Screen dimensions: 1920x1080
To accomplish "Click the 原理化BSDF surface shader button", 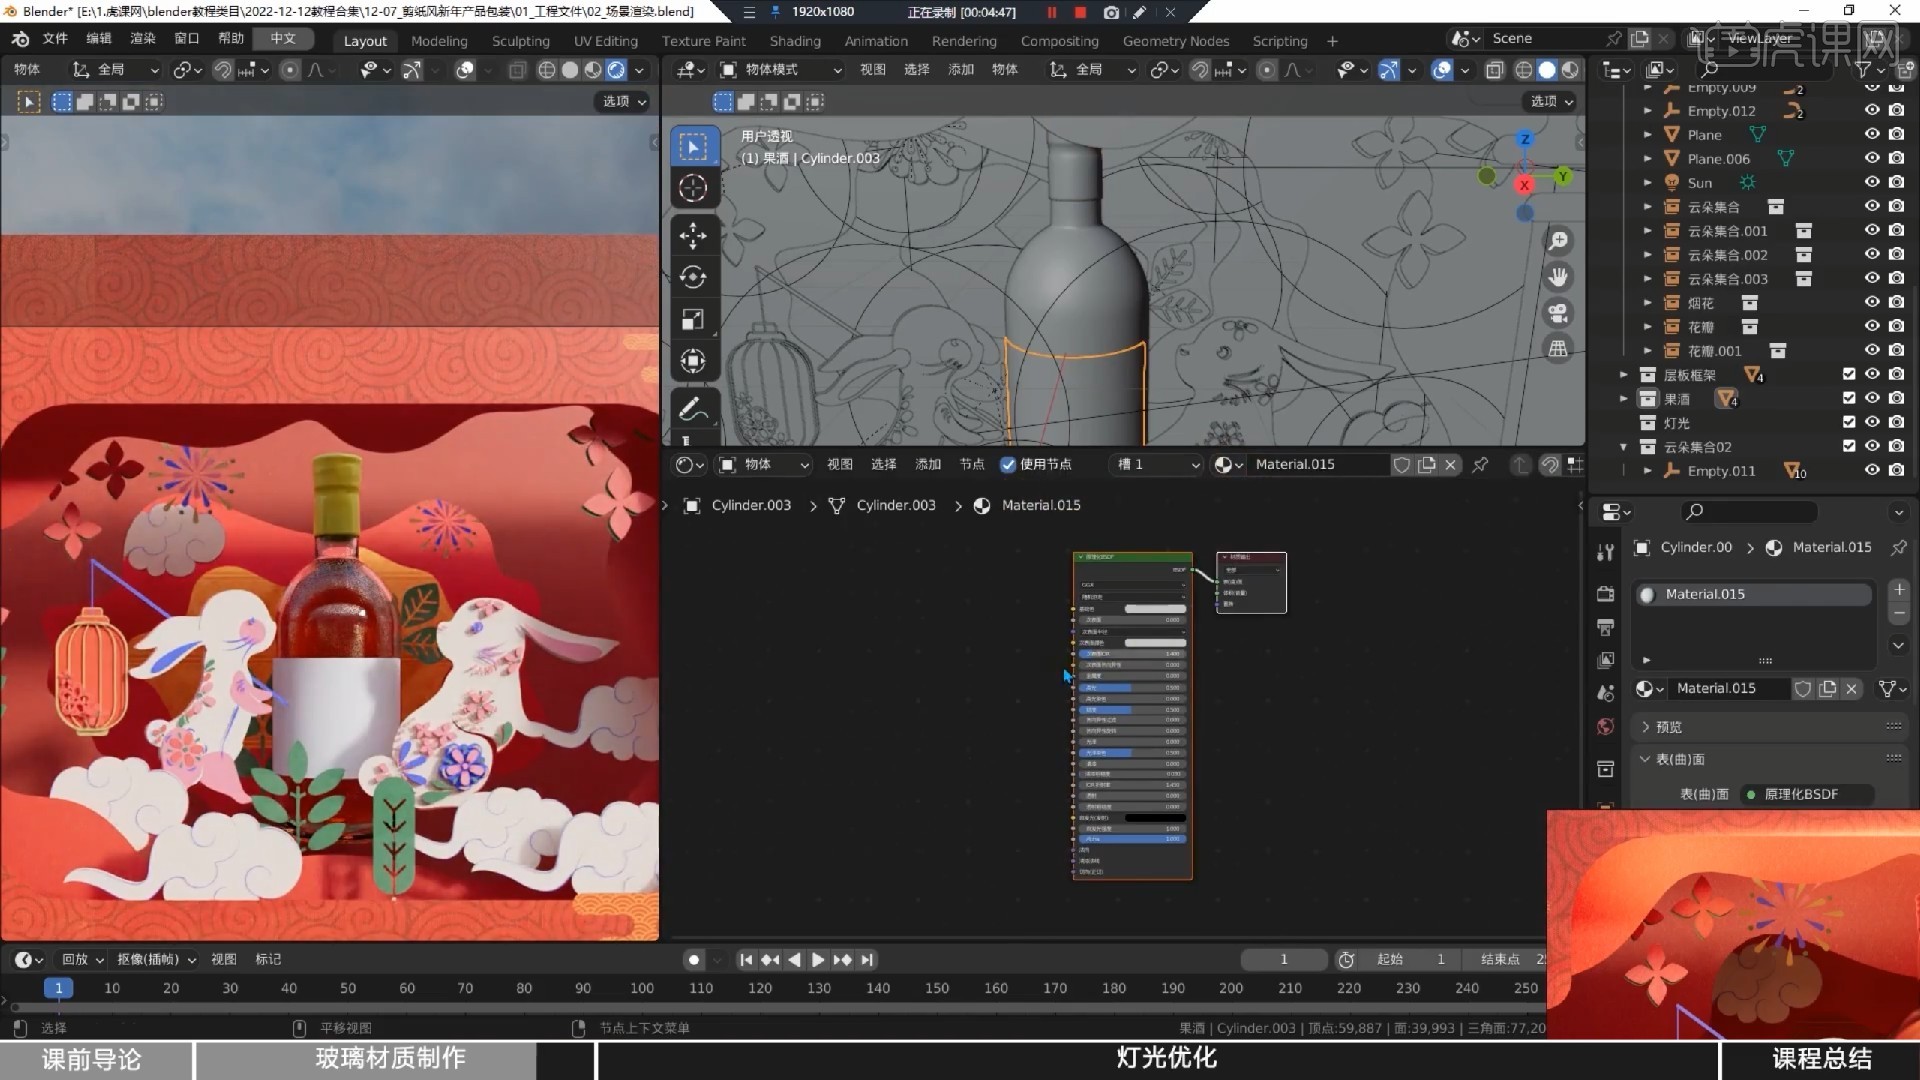I will [x=1807, y=794].
